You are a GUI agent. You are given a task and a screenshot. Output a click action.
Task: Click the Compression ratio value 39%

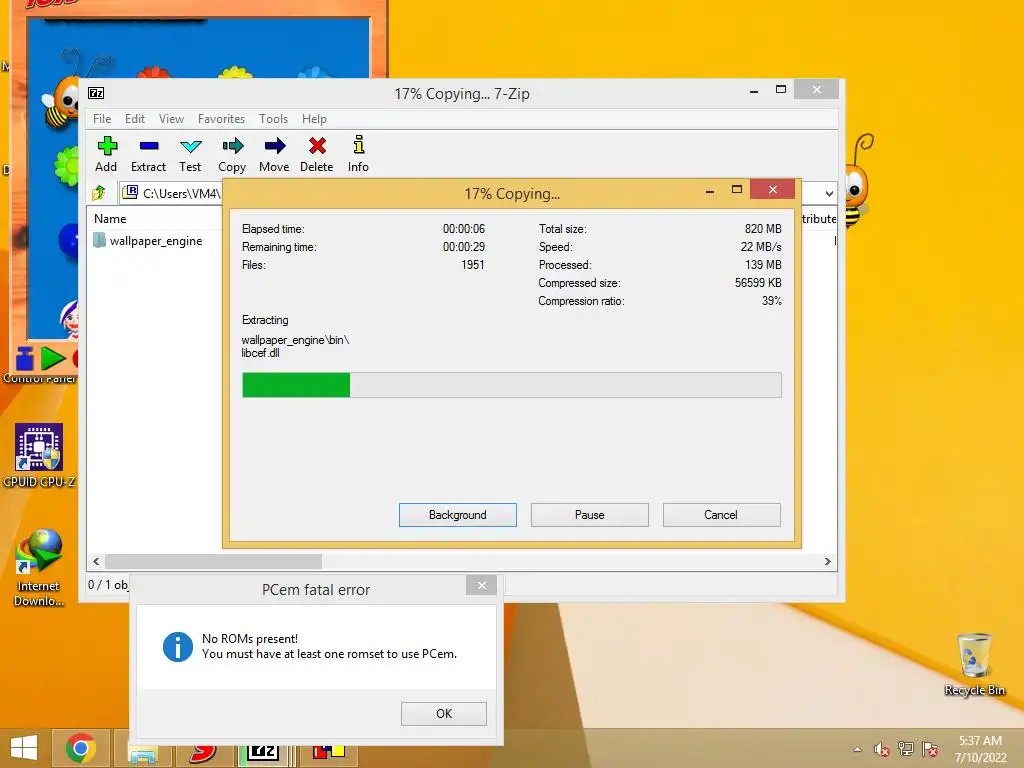771,301
